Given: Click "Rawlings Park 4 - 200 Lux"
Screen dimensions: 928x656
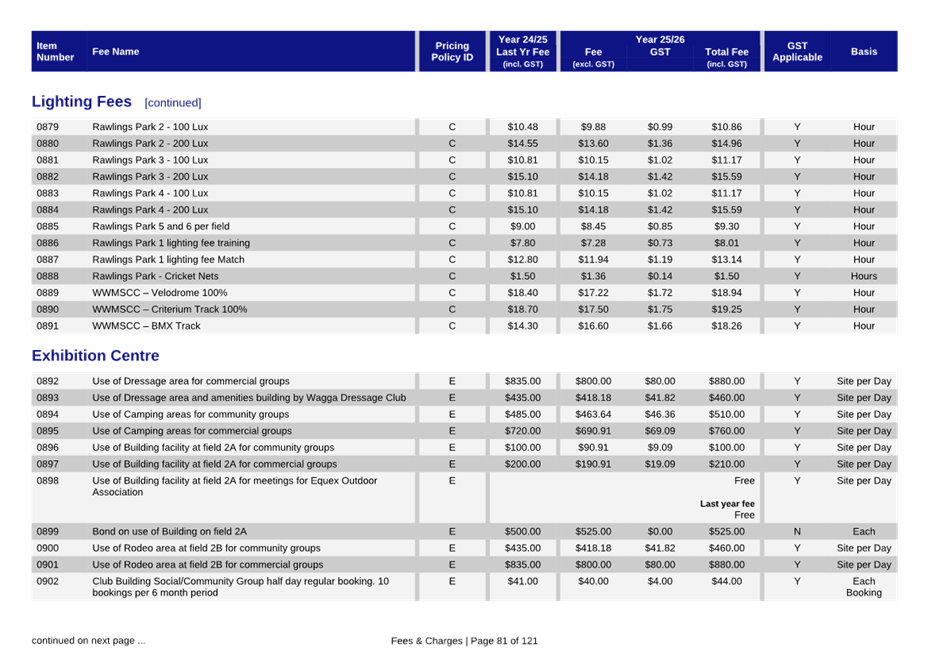Looking at the screenshot, I should [x=150, y=210].
